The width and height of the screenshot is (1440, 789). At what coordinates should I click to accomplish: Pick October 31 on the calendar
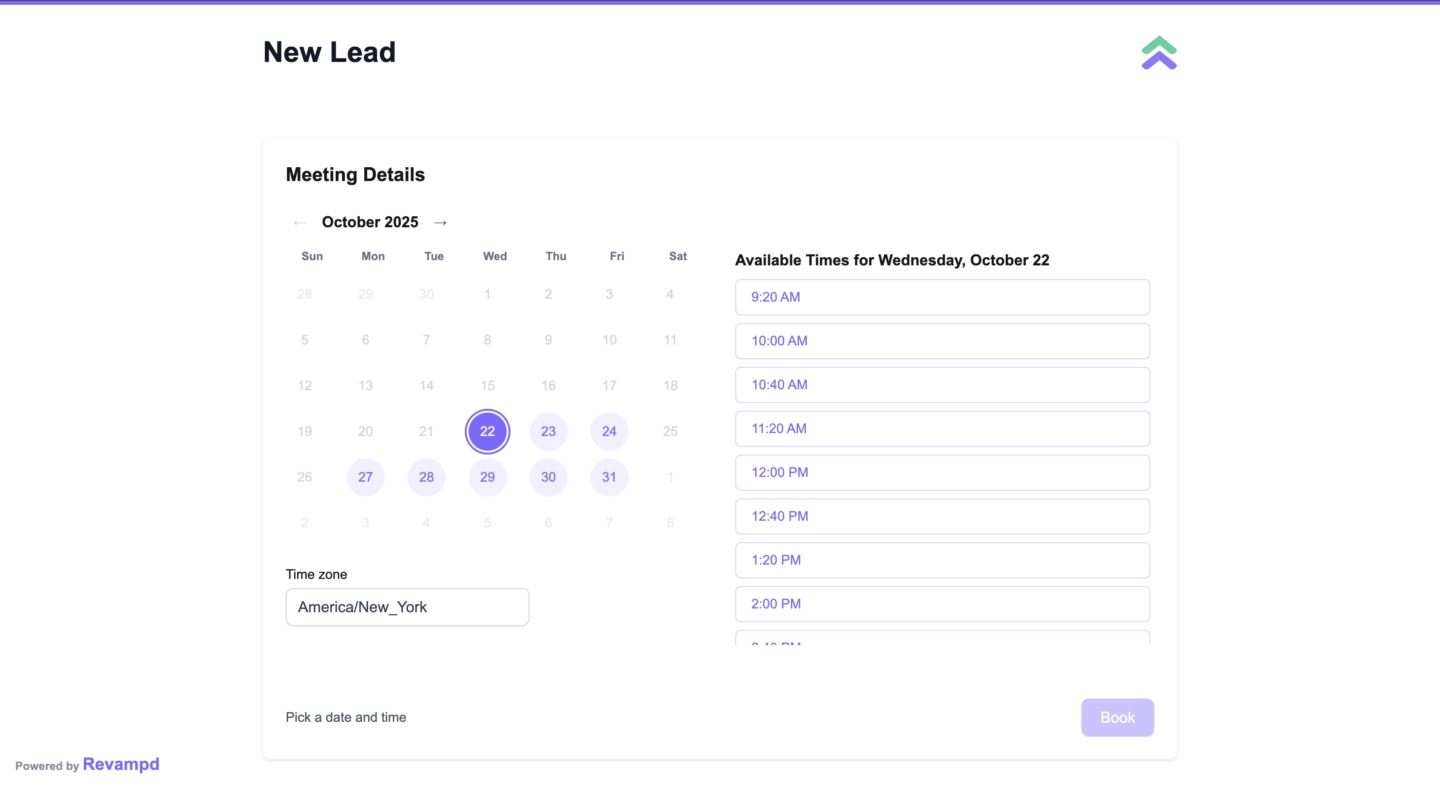click(609, 477)
